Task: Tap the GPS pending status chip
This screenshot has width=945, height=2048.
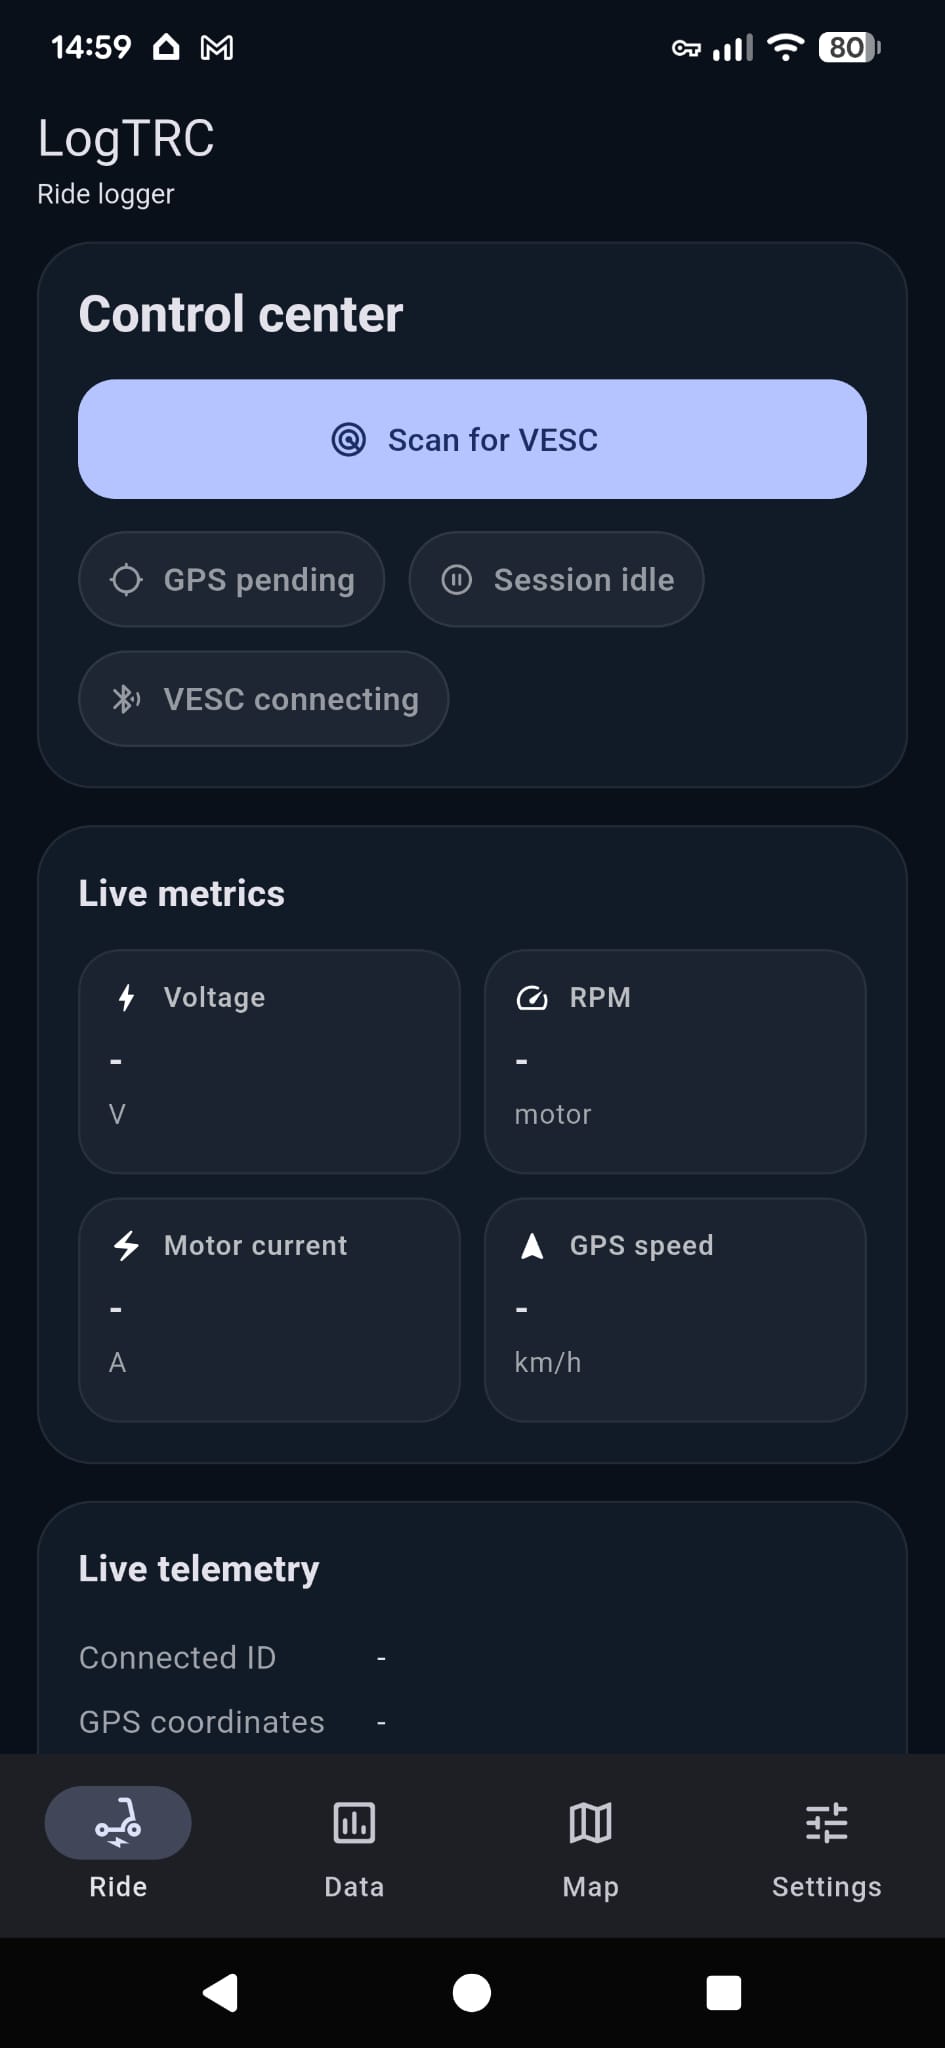Action: [232, 580]
